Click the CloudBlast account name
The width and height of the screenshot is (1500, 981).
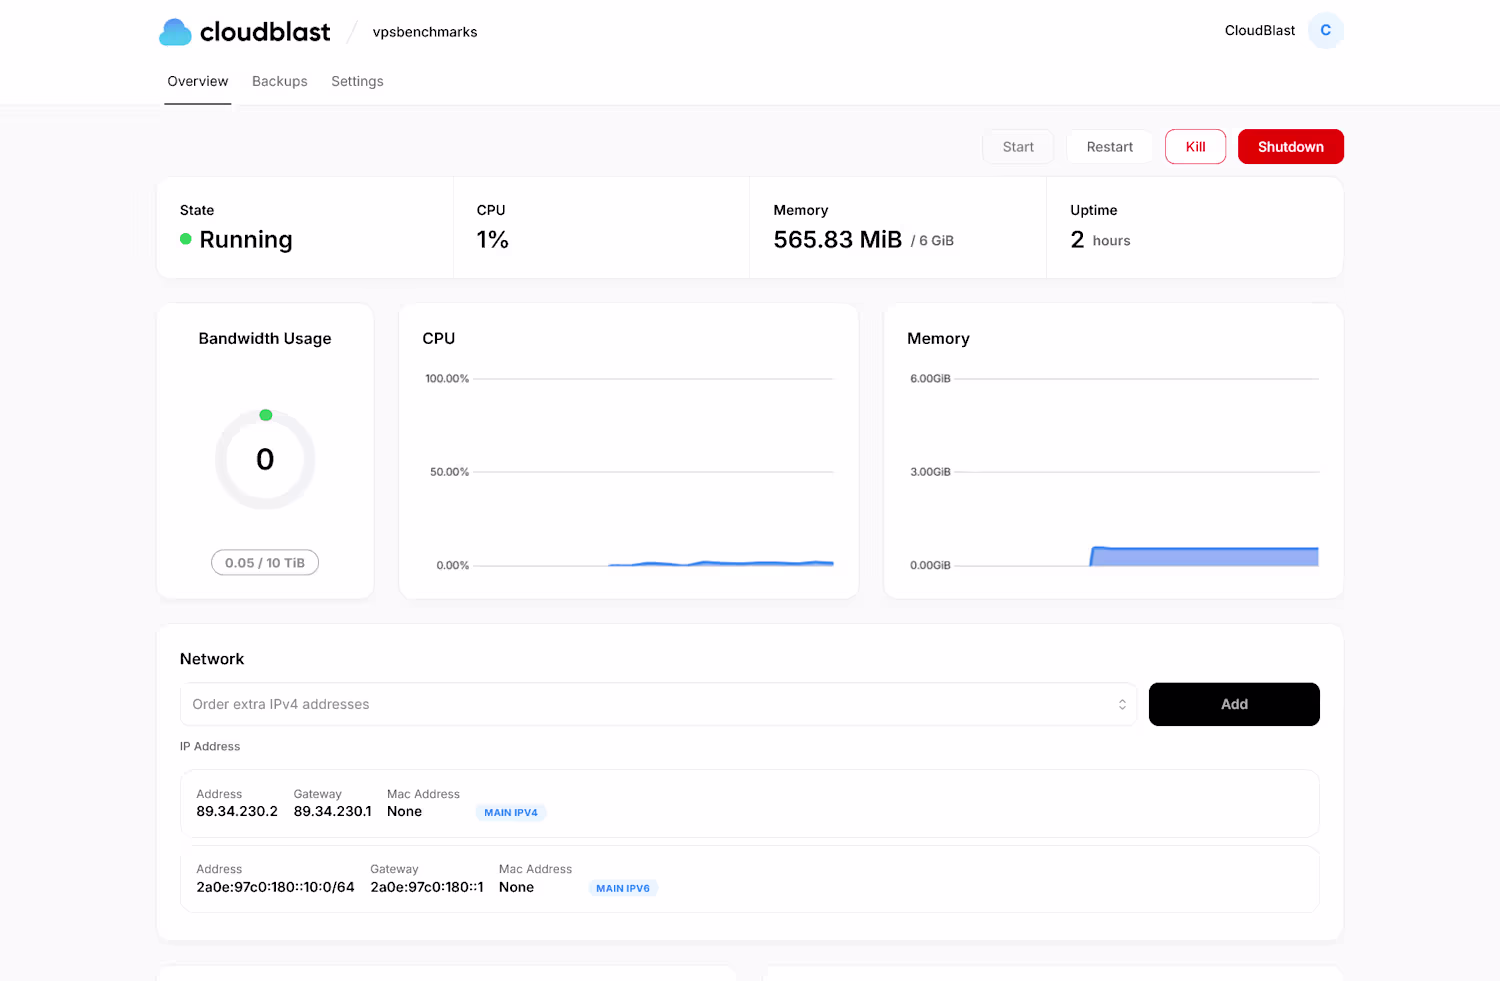tap(1259, 30)
